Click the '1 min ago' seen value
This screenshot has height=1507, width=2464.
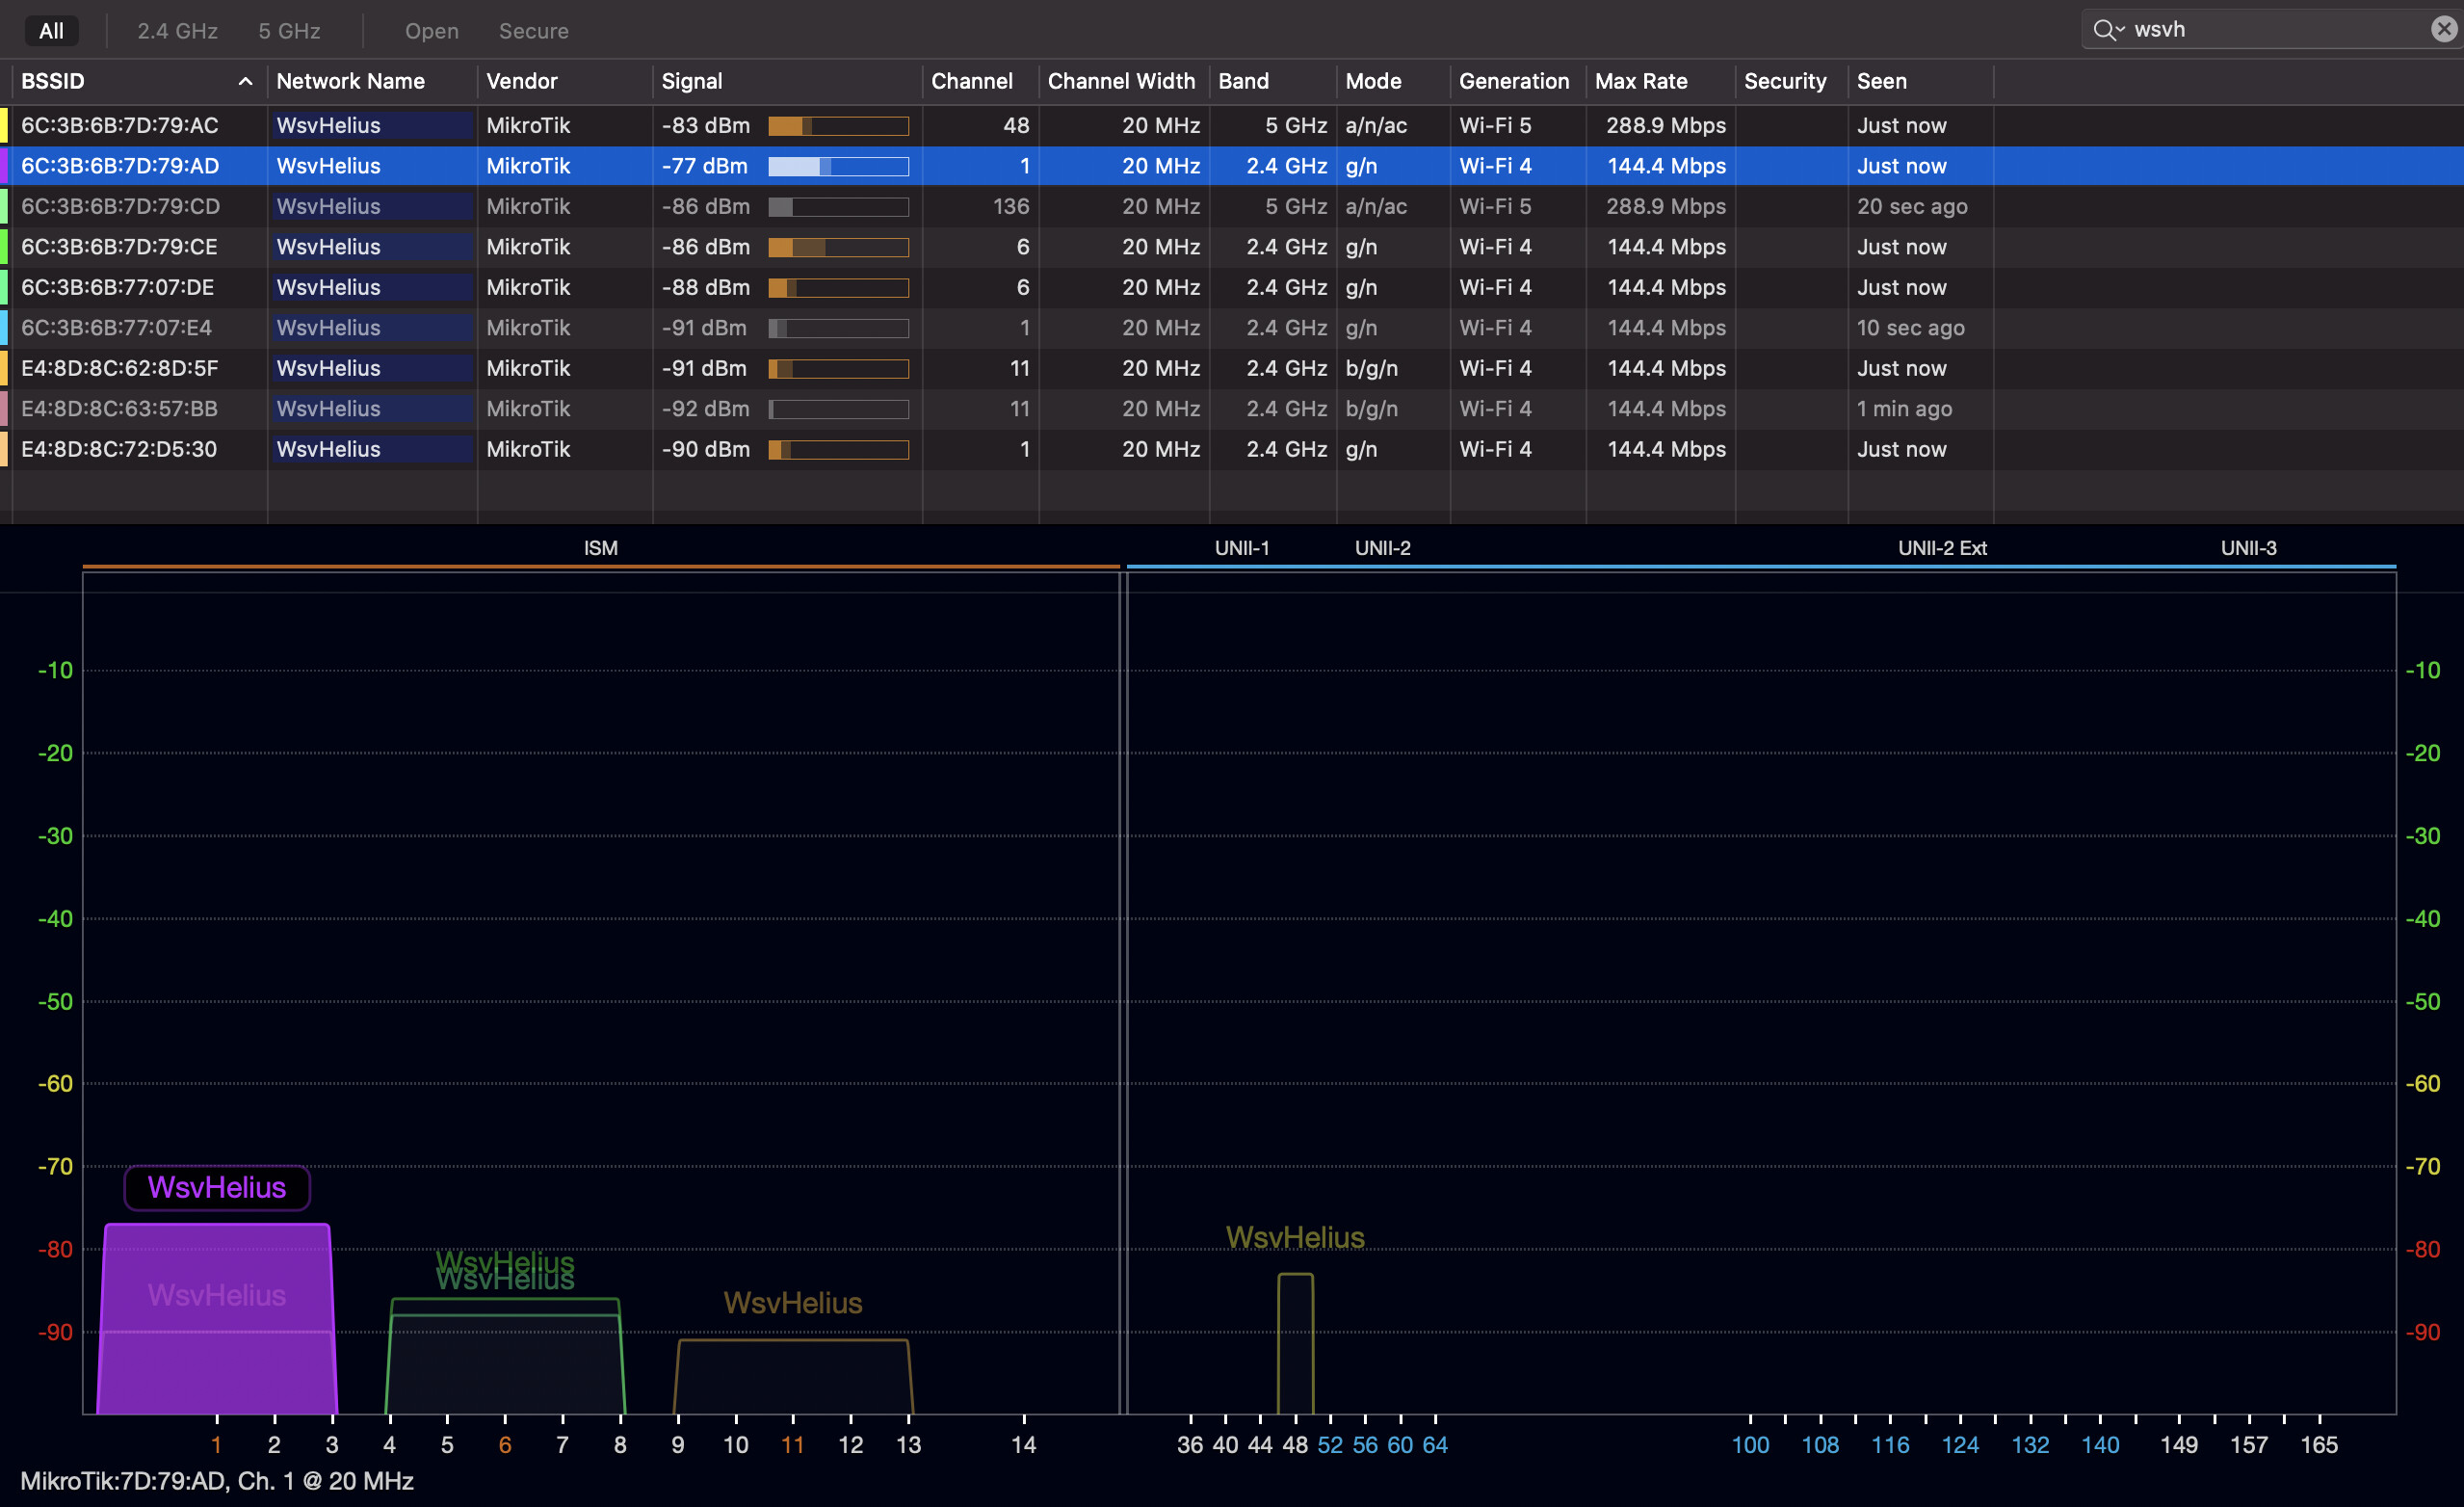point(1904,409)
